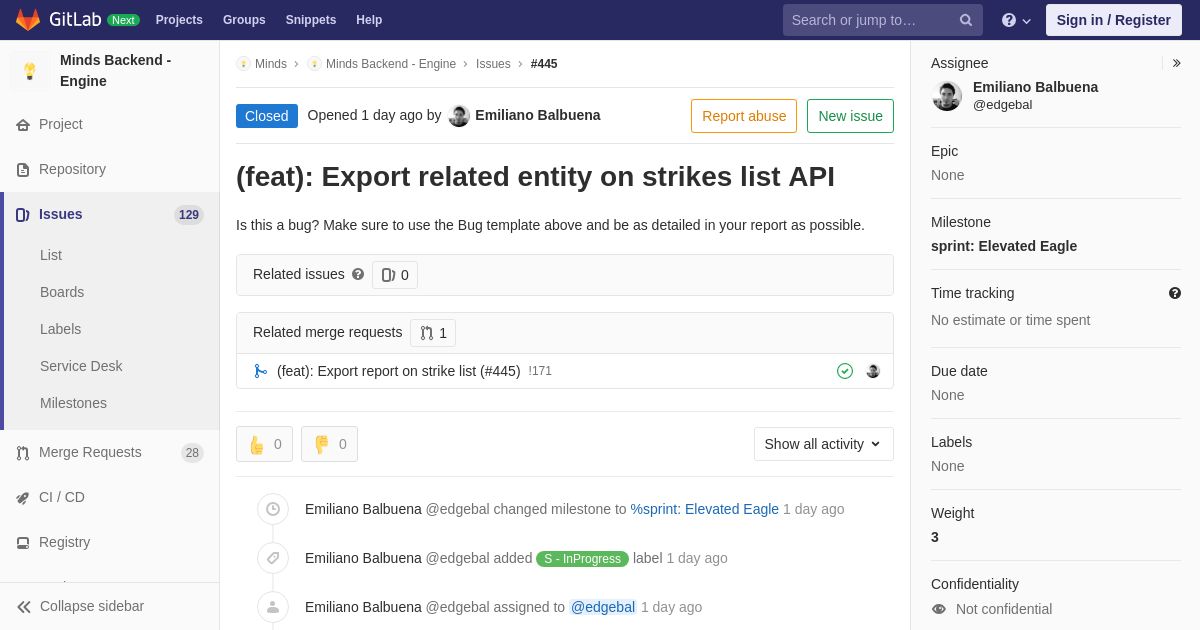1200x630 pixels.
Task: Click the Issues breadcrumb link
Action: (x=493, y=64)
